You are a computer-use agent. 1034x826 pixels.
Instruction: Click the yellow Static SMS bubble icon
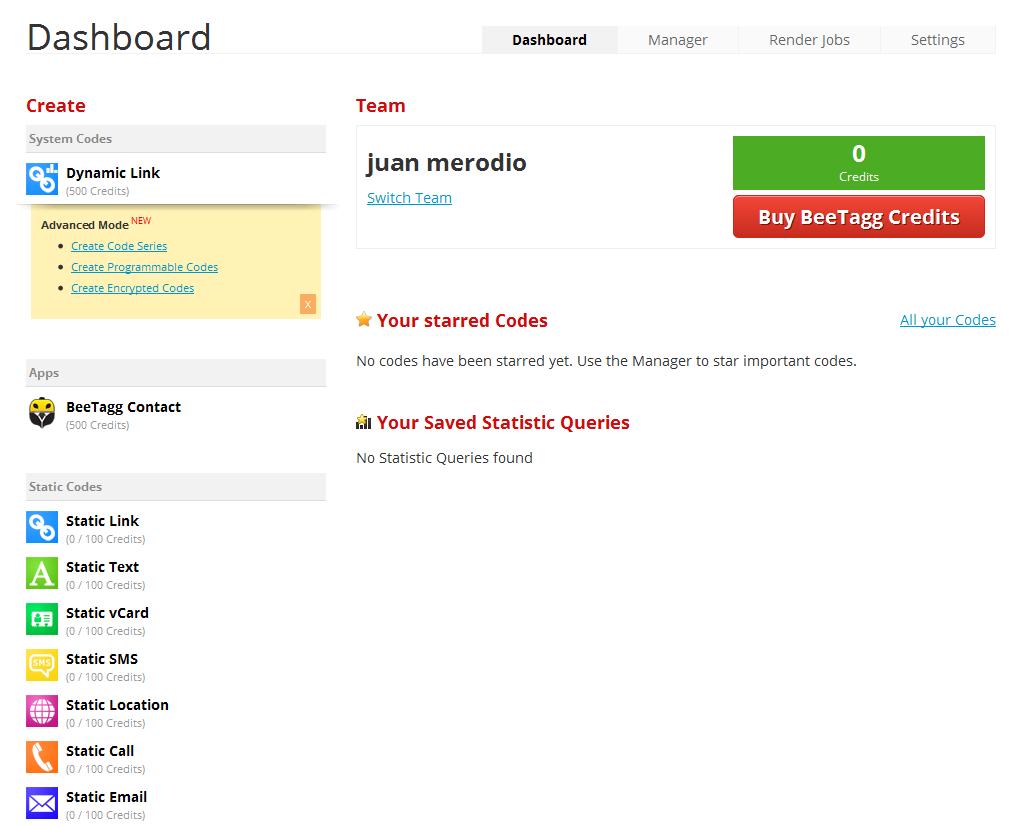pos(42,665)
